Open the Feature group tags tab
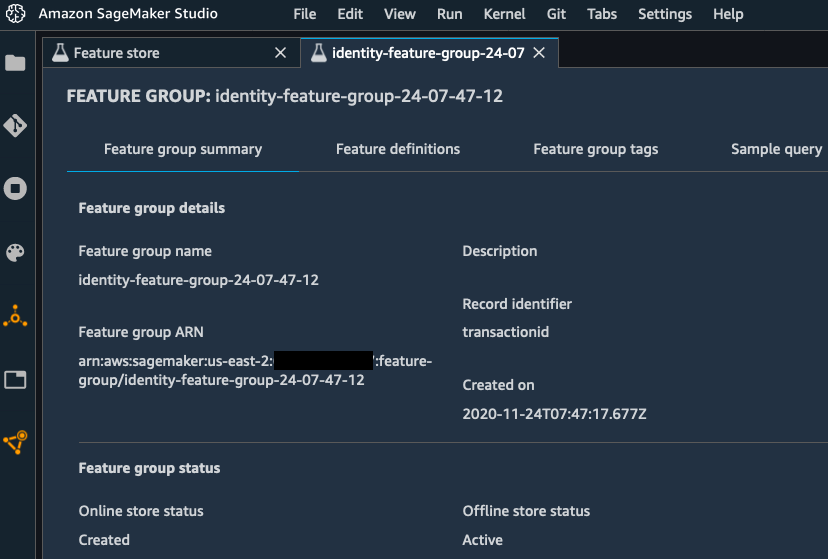This screenshot has width=828, height=559. click(596, 149)
